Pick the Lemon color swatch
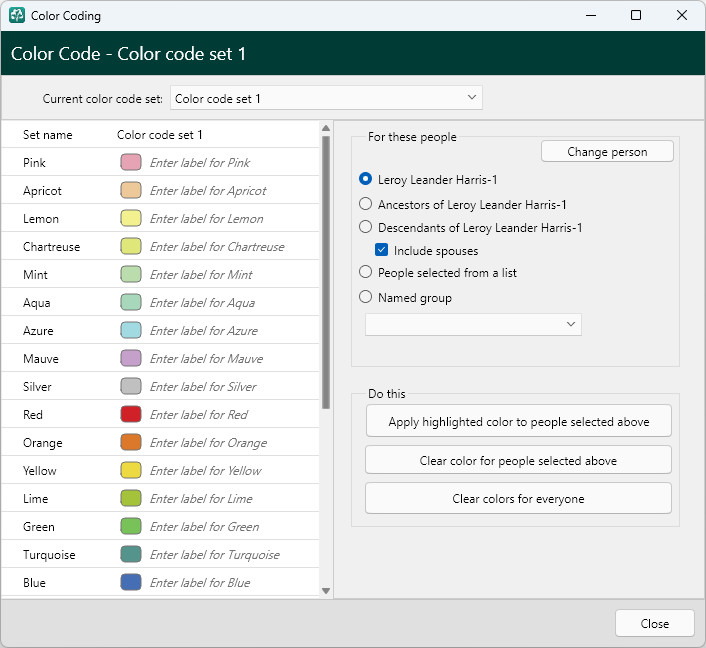 [x=131, y=218]
